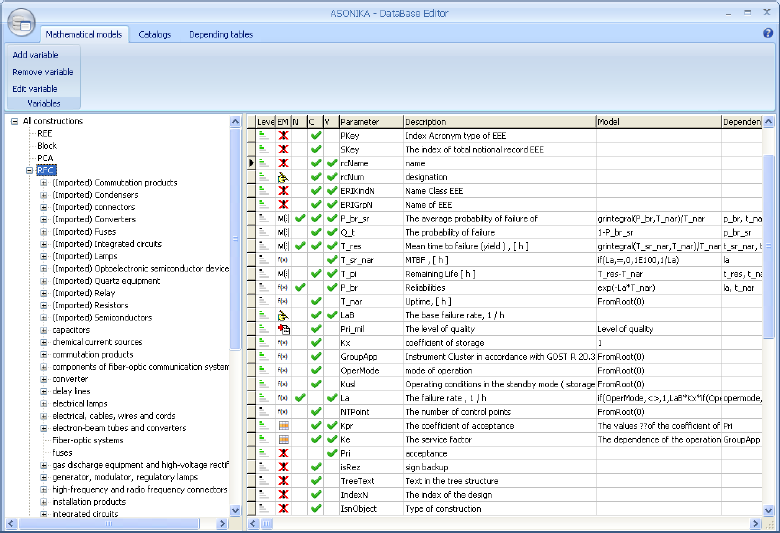Open the Depending tables tab
Image resolution: width=780 pixels, height=533 pixels.
pos(220,34)
